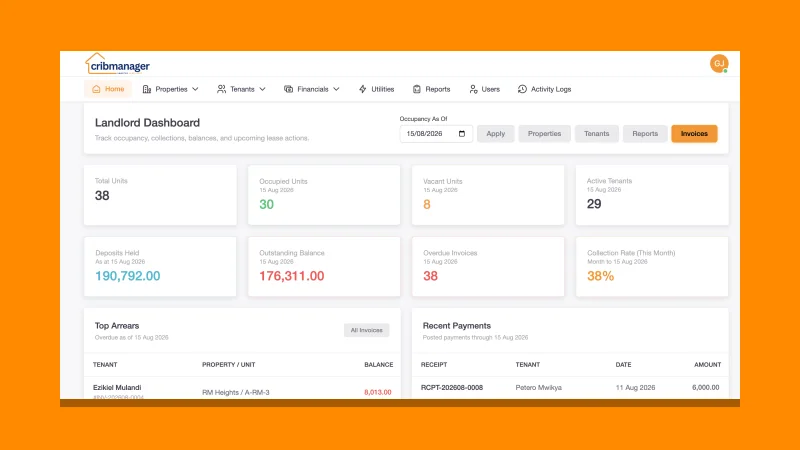
Task: Click the Financials money icon
Action: 289,89
